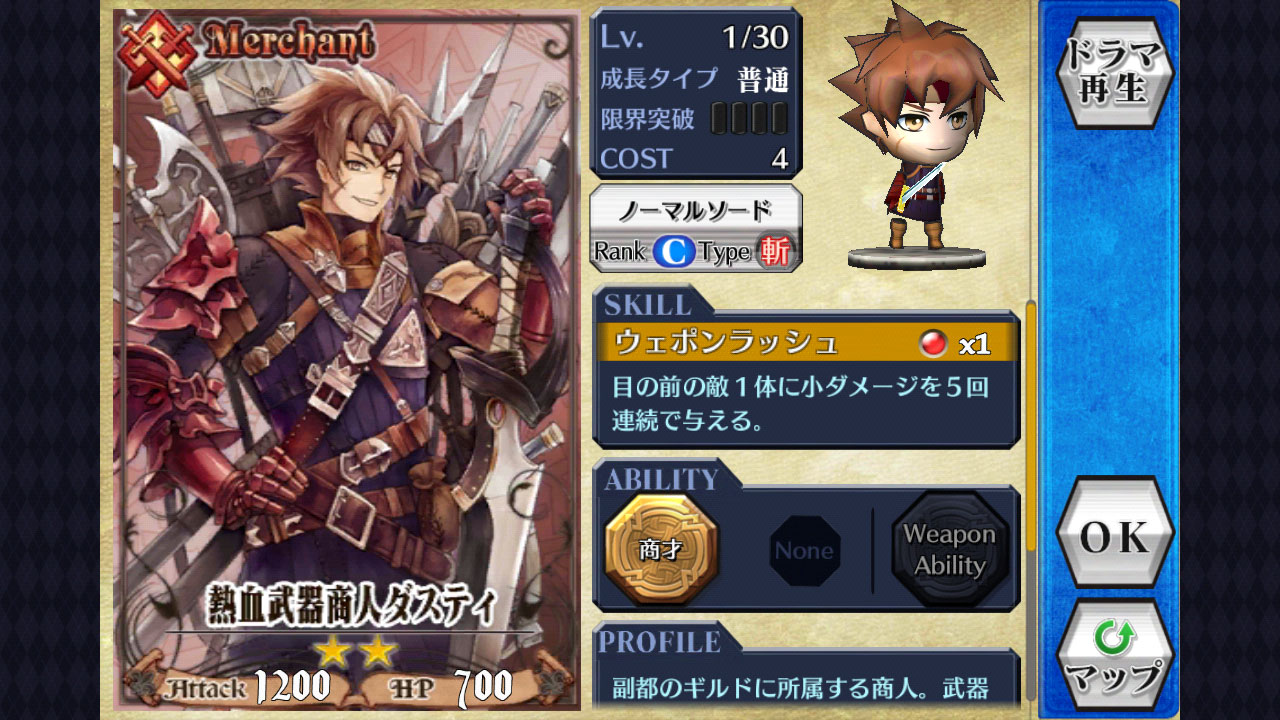Viewport: 1280px width, 720px height.
Task: Select the ウェポンラッシュ skill bar
Action: click(806, 343)
